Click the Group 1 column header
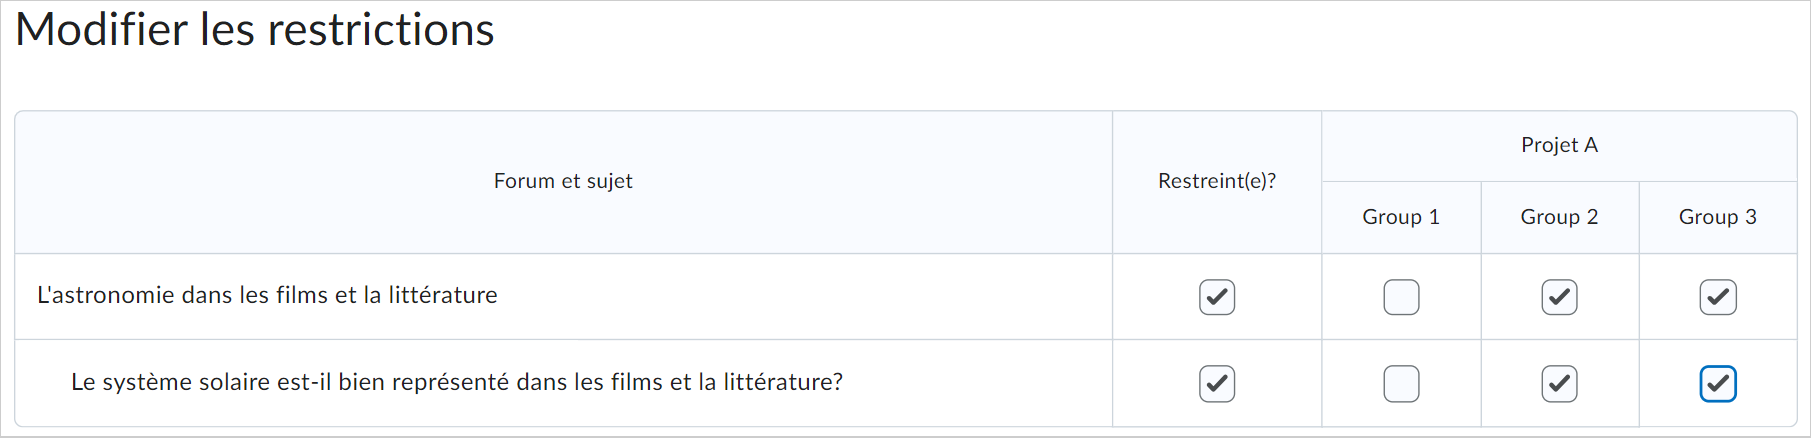Image resolution: width=1811 pixels, height=438 pixels. (x=1401, y=217)
